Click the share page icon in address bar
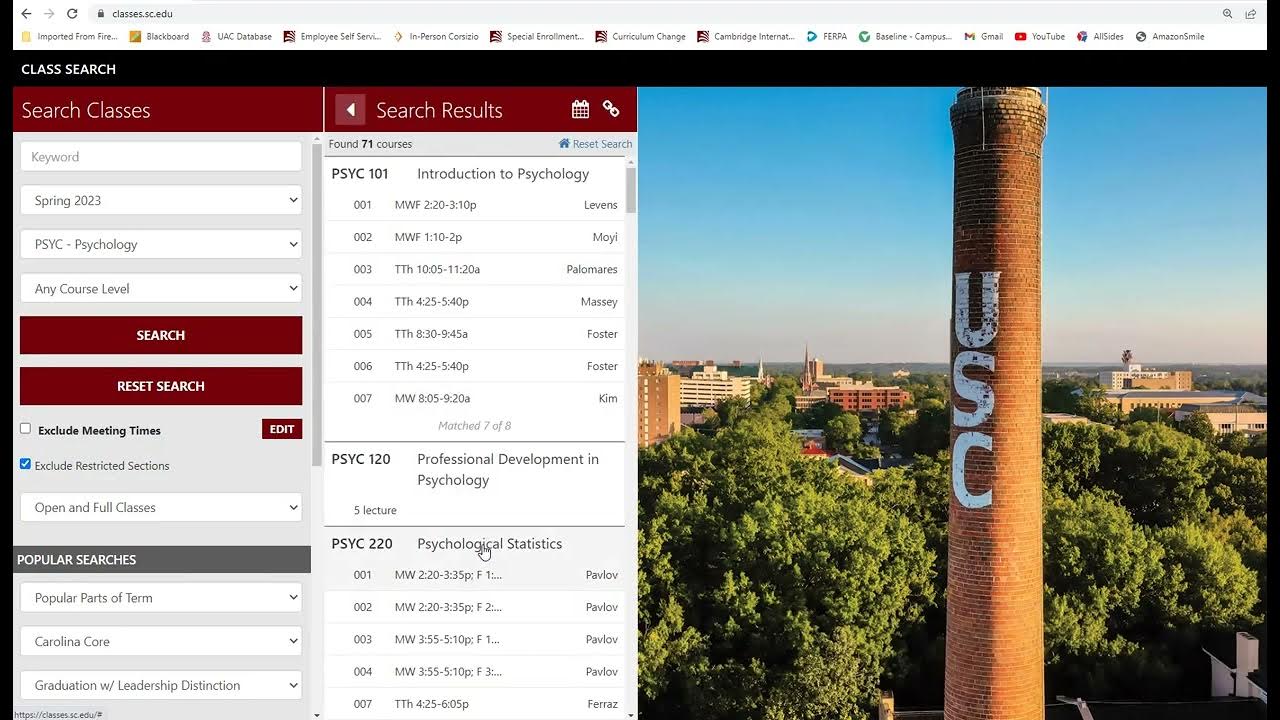The image size is (1280, 720). (x=1251, y=14)
